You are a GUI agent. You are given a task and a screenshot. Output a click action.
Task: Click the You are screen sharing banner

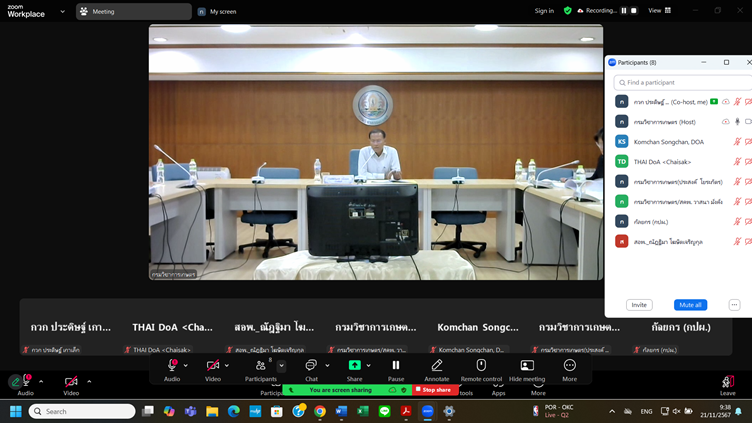pos(341,390)
